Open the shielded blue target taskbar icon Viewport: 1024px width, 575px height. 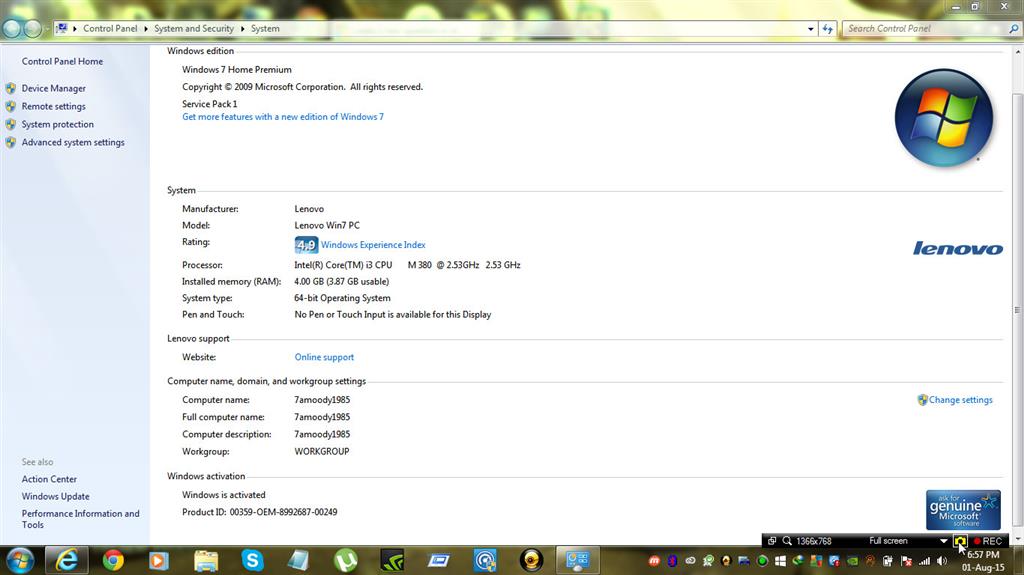click(x=485, y=561)
